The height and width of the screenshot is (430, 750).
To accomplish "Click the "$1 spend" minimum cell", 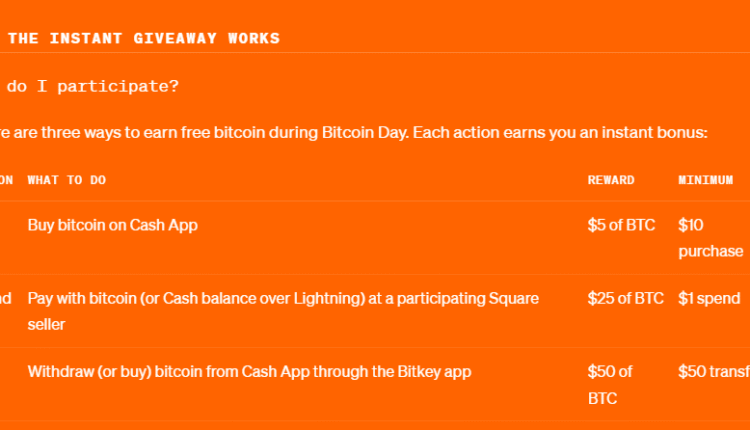I will click(709, 298).
